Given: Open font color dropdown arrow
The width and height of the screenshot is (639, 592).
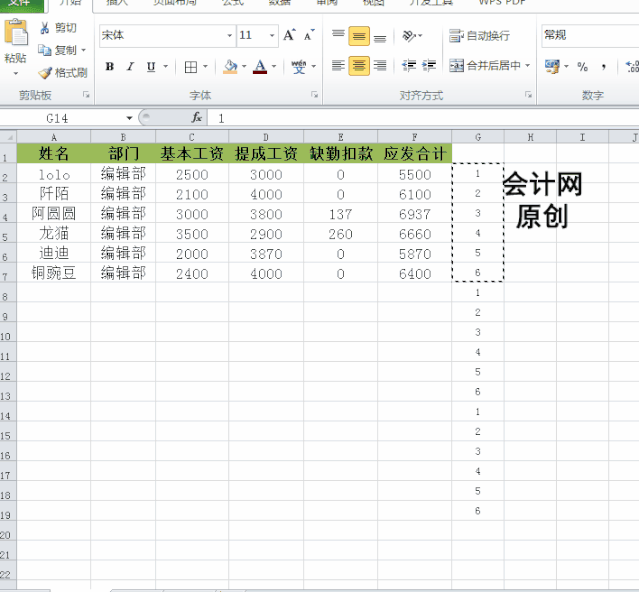Looking at the screenshot, I should pyautogui.click(x=274, y=66).
